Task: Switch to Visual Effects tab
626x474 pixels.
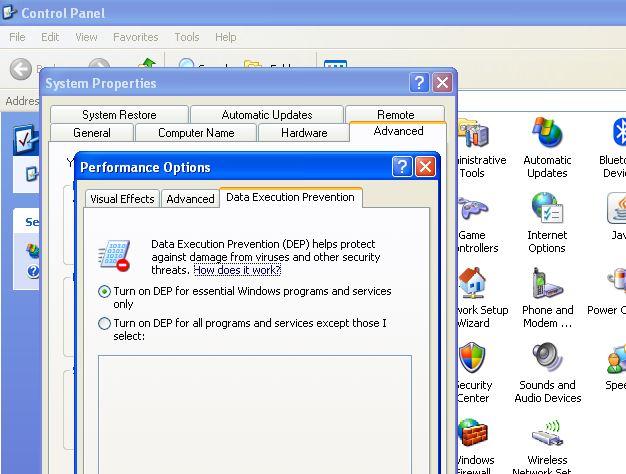Action: 122,198
